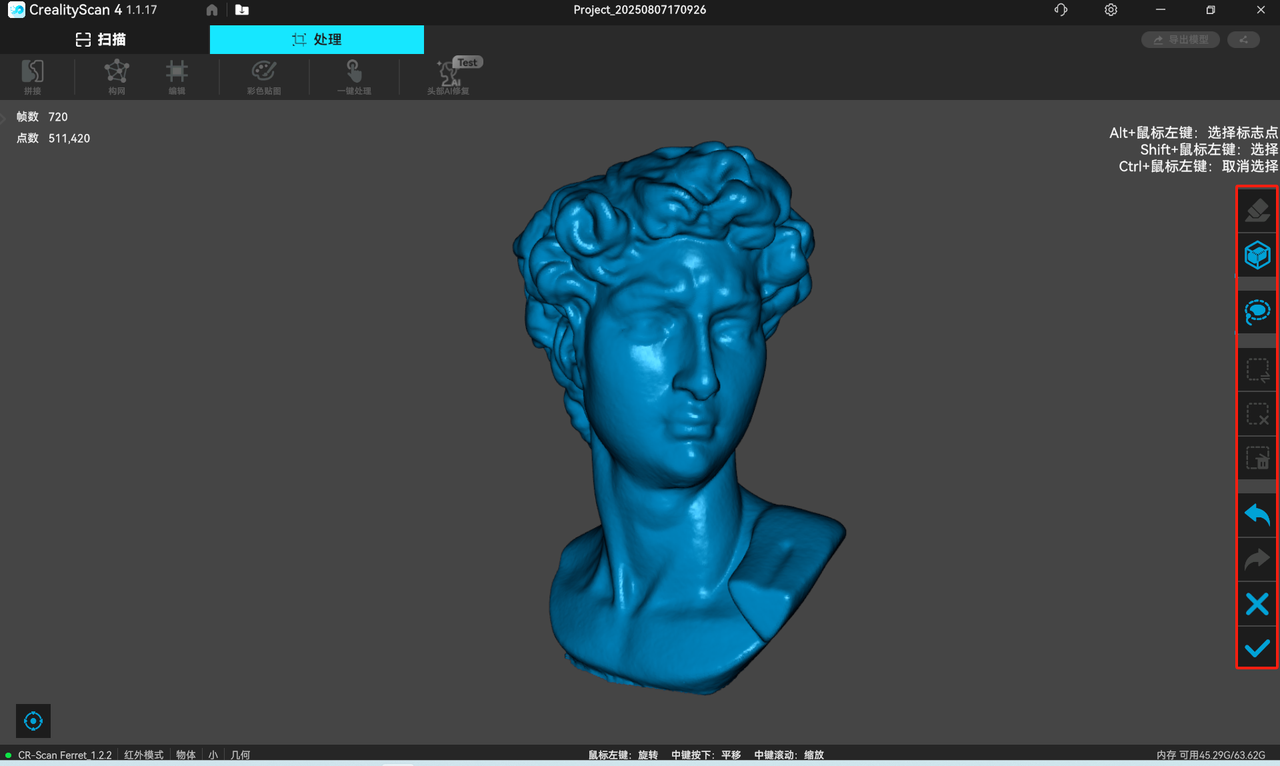Open the 彩色贴图 color texture tool
Image resolution: width=1280 pixels, height=766 pixels.
[264, 77]
